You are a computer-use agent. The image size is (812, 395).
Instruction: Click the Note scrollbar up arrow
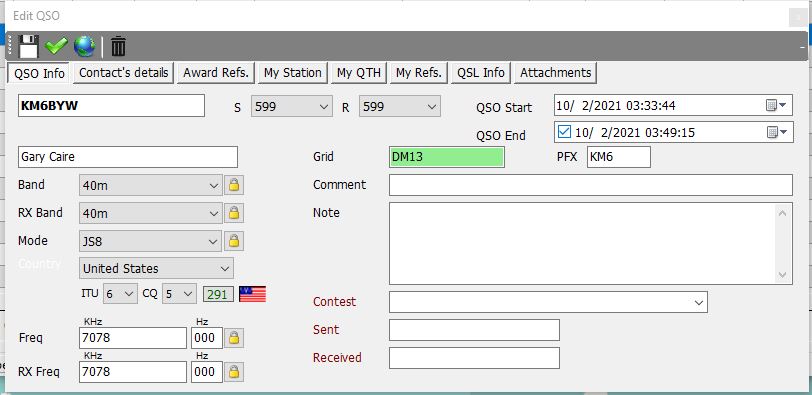782,213
